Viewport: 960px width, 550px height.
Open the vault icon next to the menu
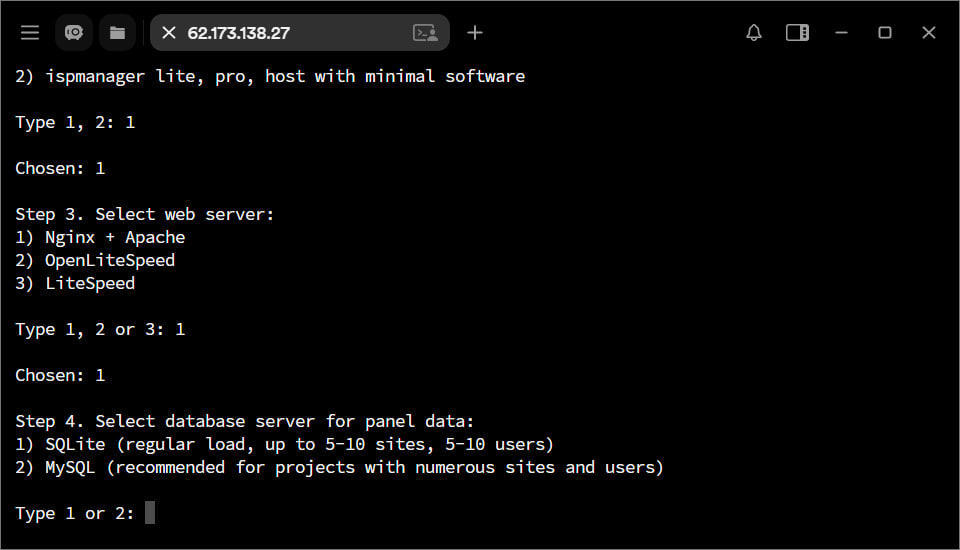coord(74,33)
